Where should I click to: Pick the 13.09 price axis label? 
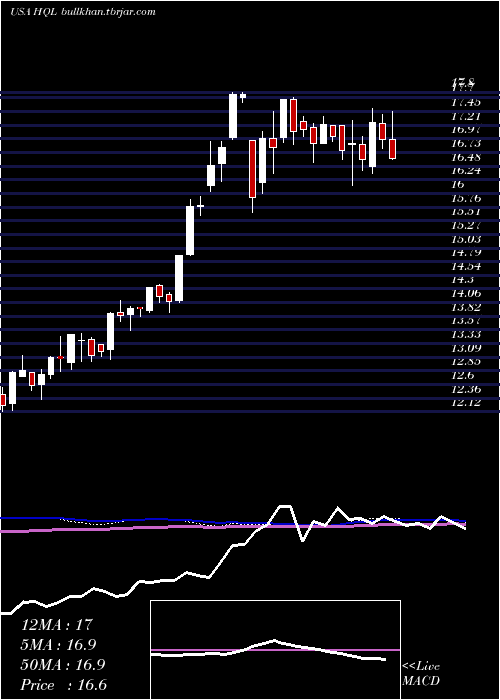[x=466, y=348]
